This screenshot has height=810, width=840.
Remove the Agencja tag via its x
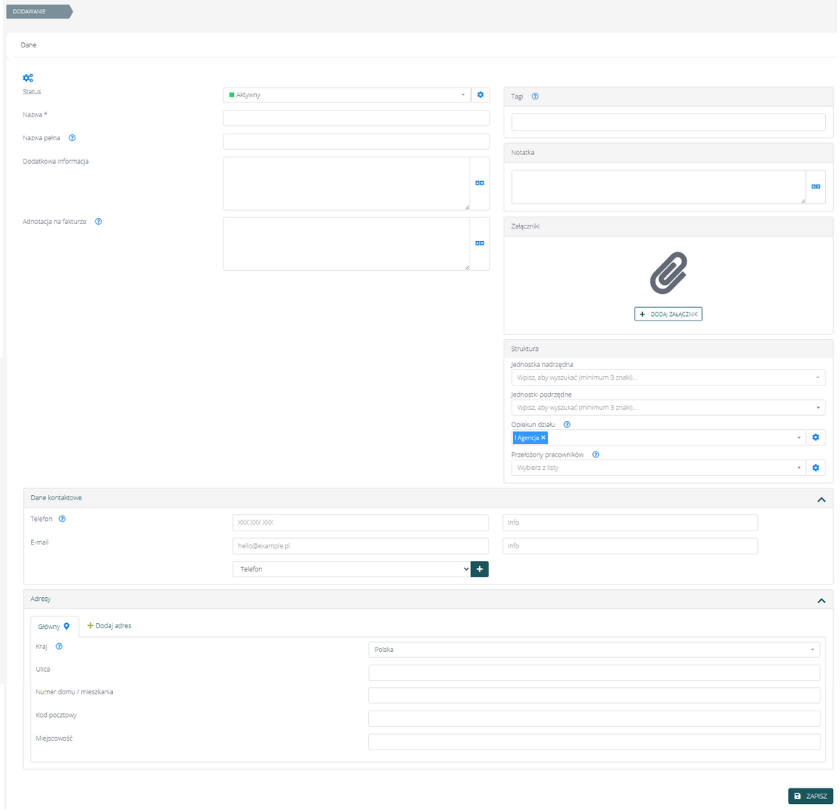(543, 438)
